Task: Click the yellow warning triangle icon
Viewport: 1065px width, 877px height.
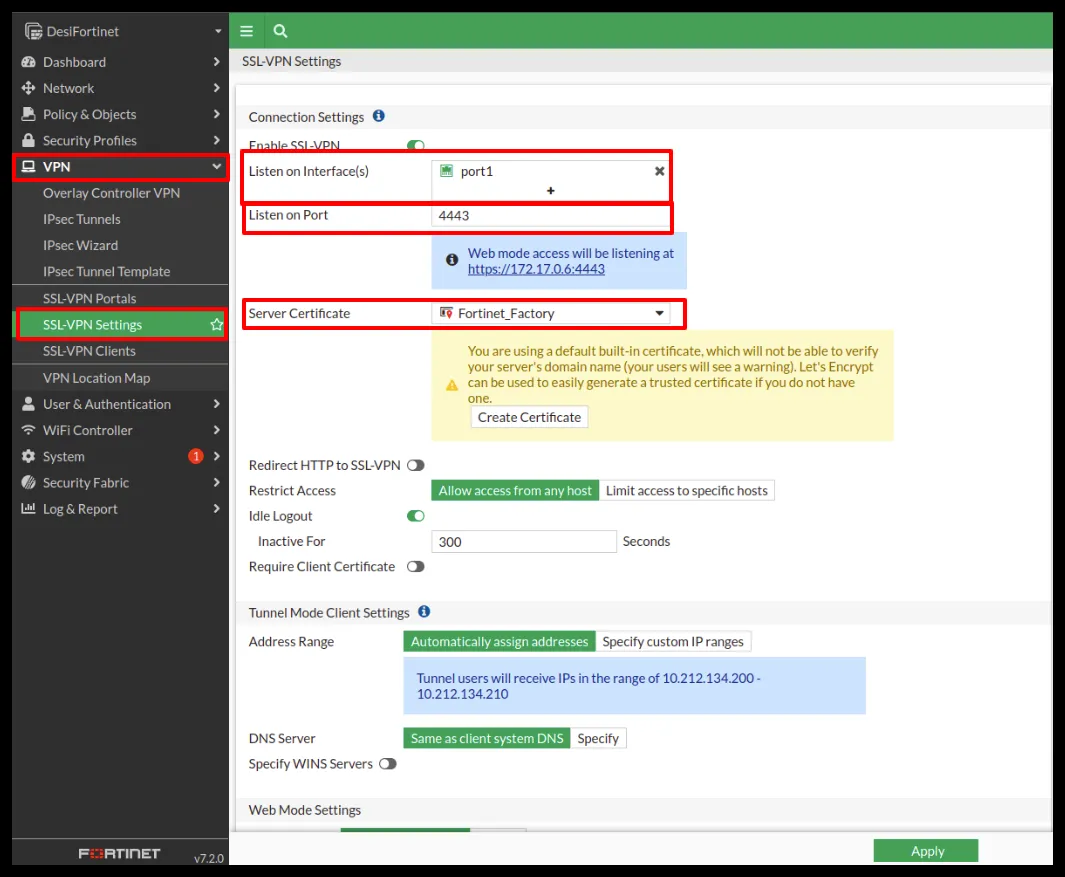Action: [452, 385]
